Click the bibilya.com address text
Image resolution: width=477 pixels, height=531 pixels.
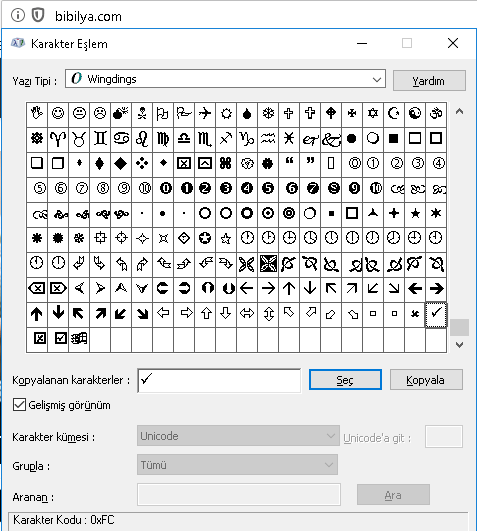88,16
